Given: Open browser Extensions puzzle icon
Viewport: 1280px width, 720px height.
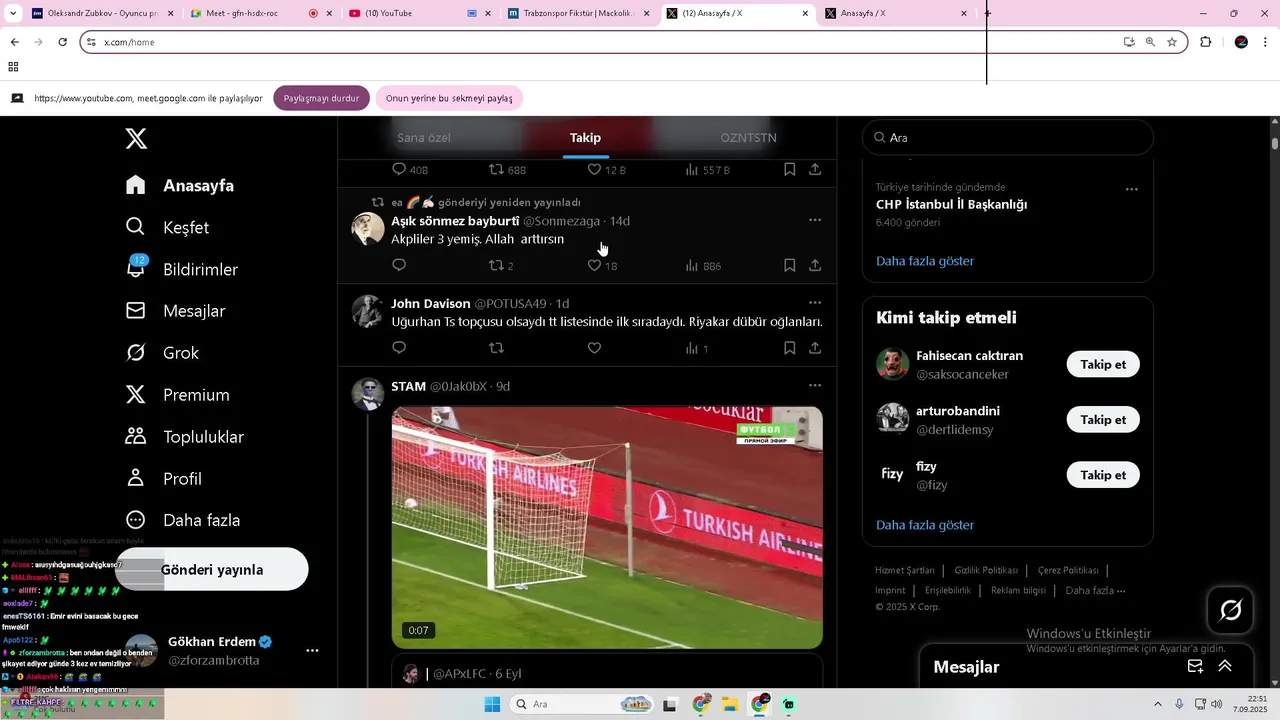Looking at the screenshot, I should [x=1205, y=42].
